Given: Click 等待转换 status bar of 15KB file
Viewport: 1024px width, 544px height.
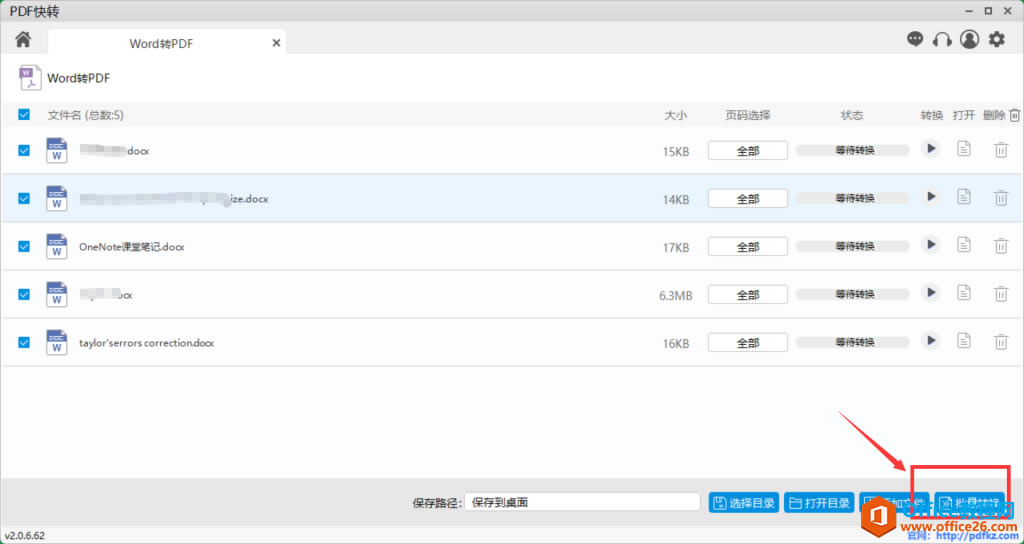Looking at the screenshot, I should click(x=852, y=150).
